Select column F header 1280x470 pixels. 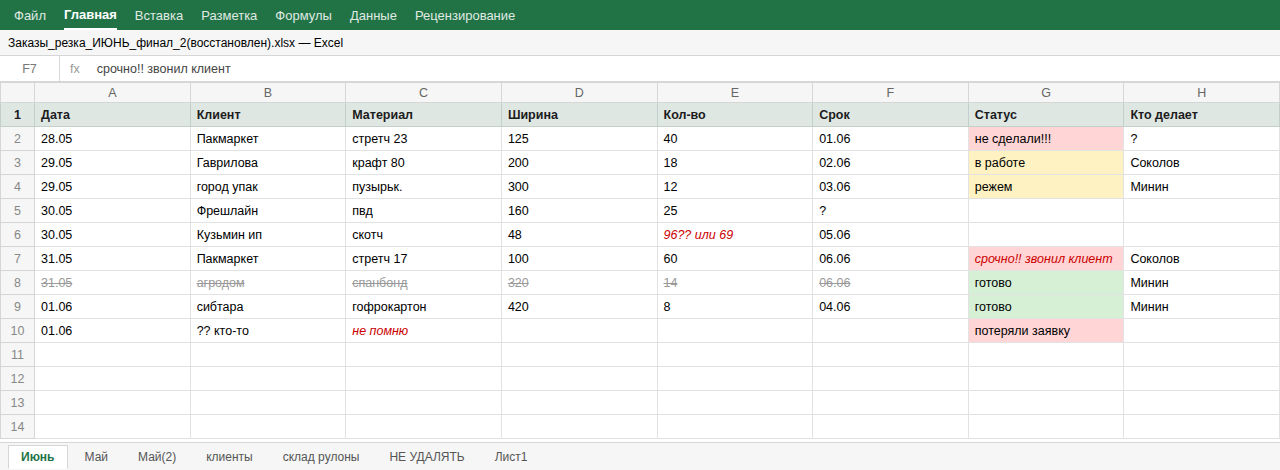click(x=890, y=93)
